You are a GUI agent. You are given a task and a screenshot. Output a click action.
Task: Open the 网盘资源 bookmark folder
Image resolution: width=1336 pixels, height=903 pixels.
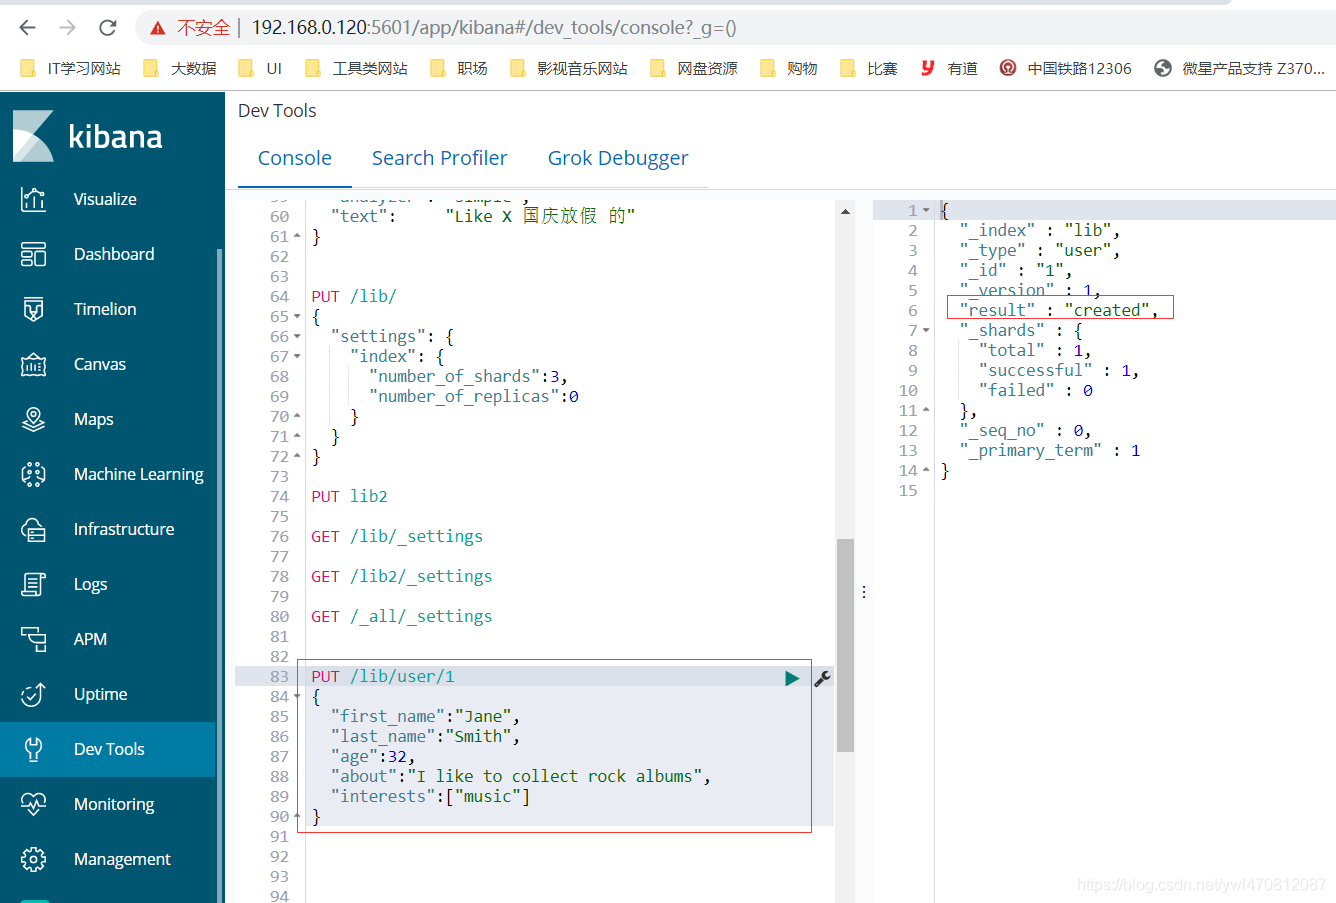(x=694, y=68)
